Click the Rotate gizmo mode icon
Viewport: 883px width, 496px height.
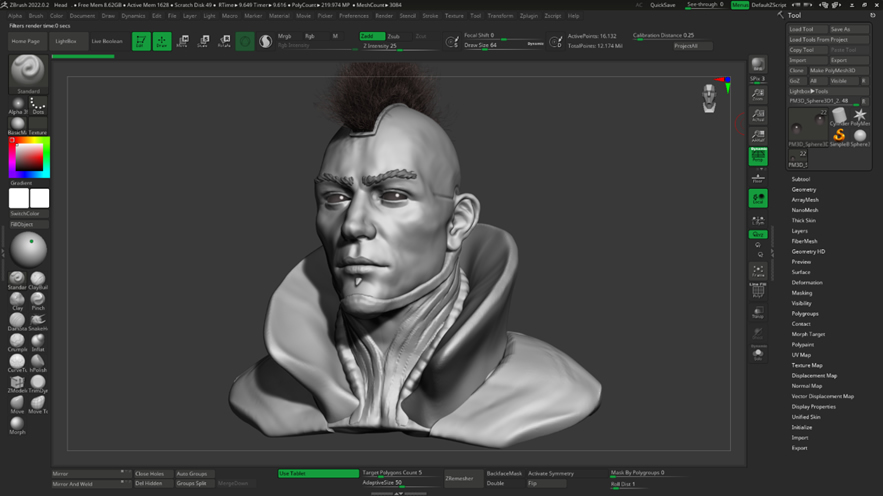pyautogui.click(x=224, y=41)
